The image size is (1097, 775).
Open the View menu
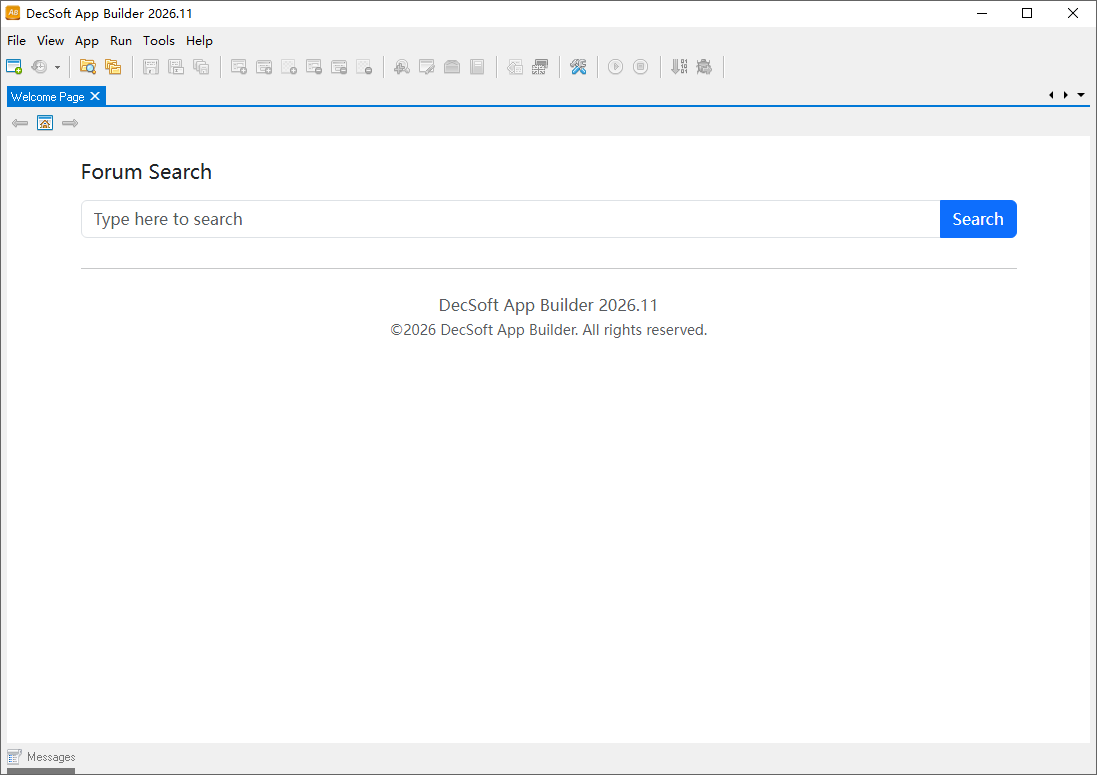tap(50, 41)
